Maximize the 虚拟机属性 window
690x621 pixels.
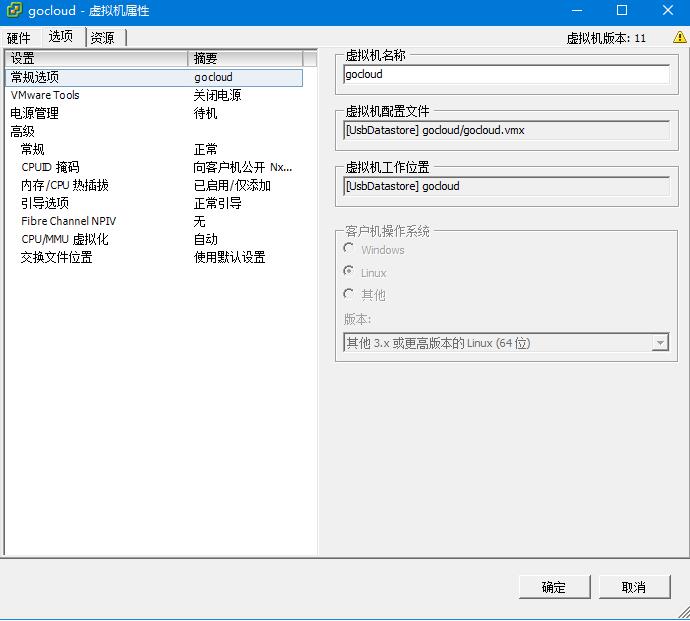click(622, 10)
